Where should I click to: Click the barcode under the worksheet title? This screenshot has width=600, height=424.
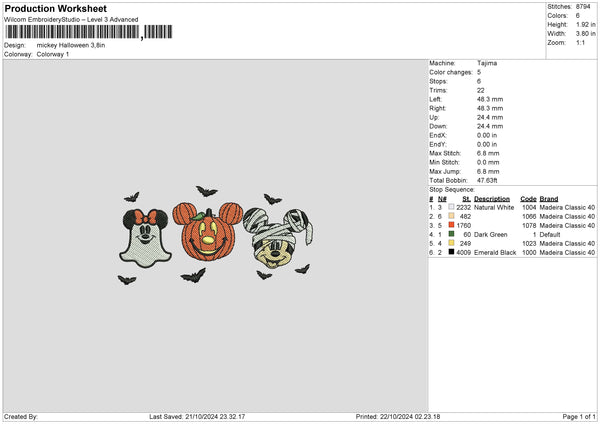click(89, 32)
